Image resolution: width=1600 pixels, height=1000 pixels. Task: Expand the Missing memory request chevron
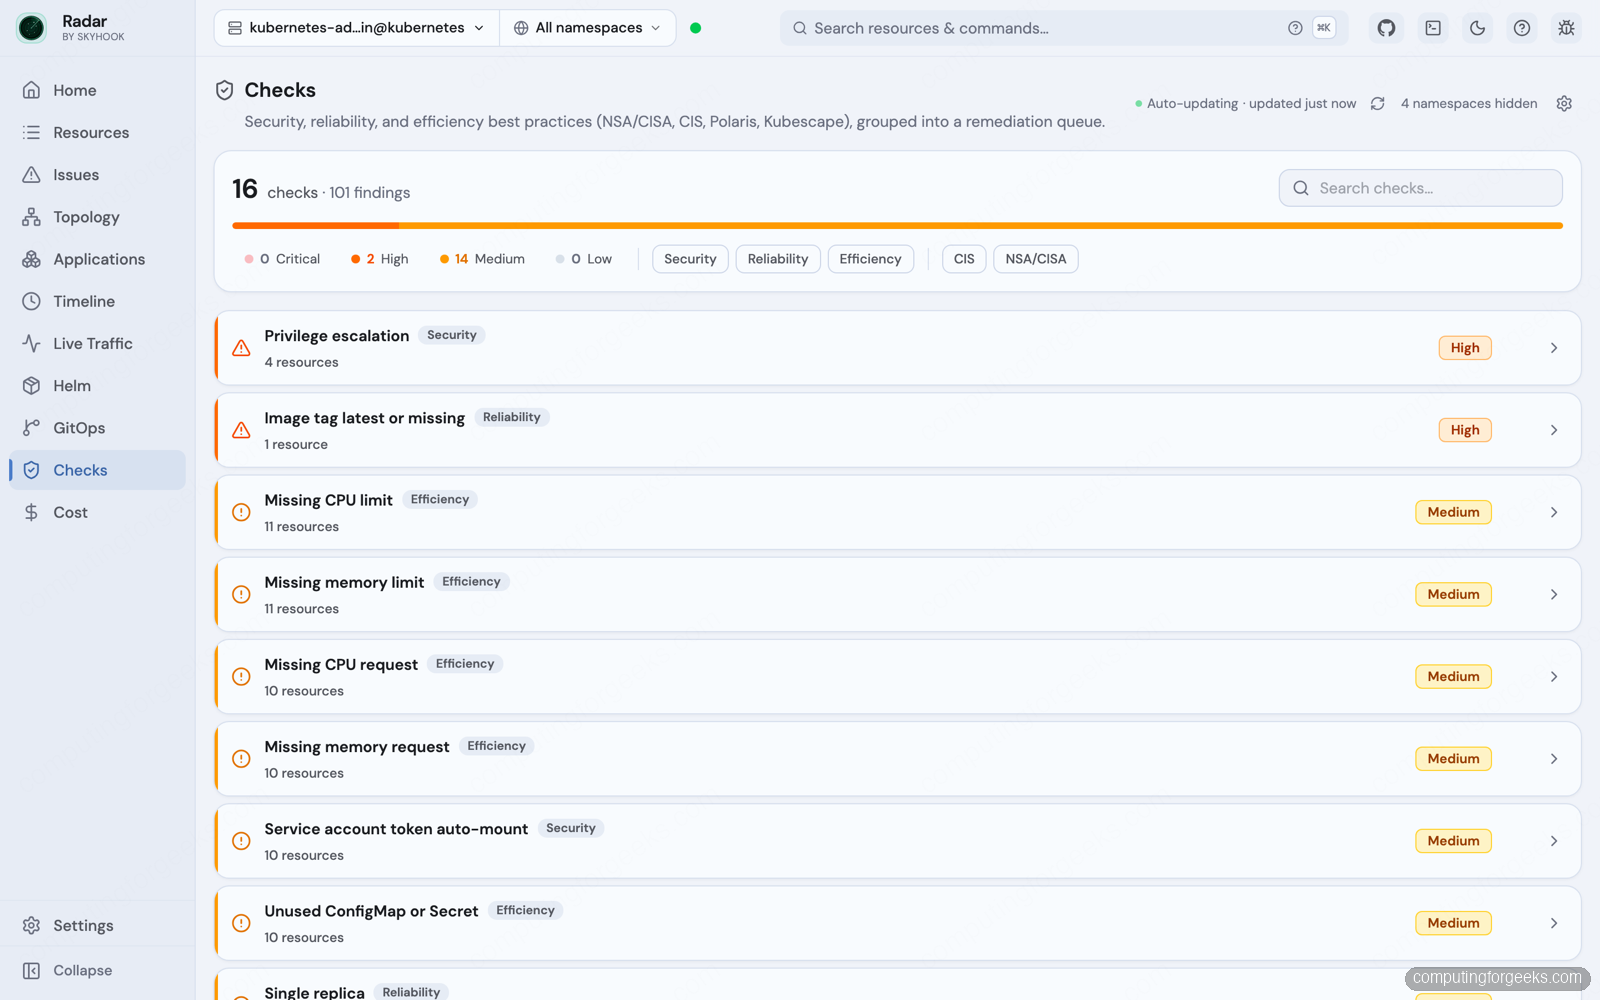point(1554,759)
